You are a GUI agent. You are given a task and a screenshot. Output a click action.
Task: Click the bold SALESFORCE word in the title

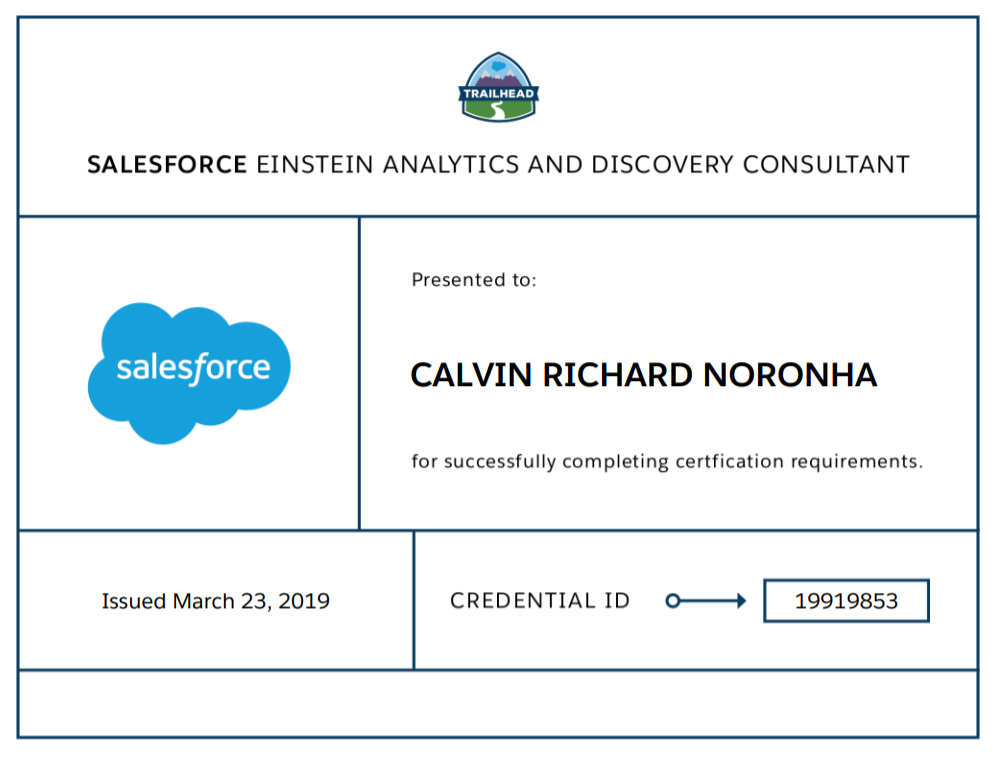coord(167,164)
